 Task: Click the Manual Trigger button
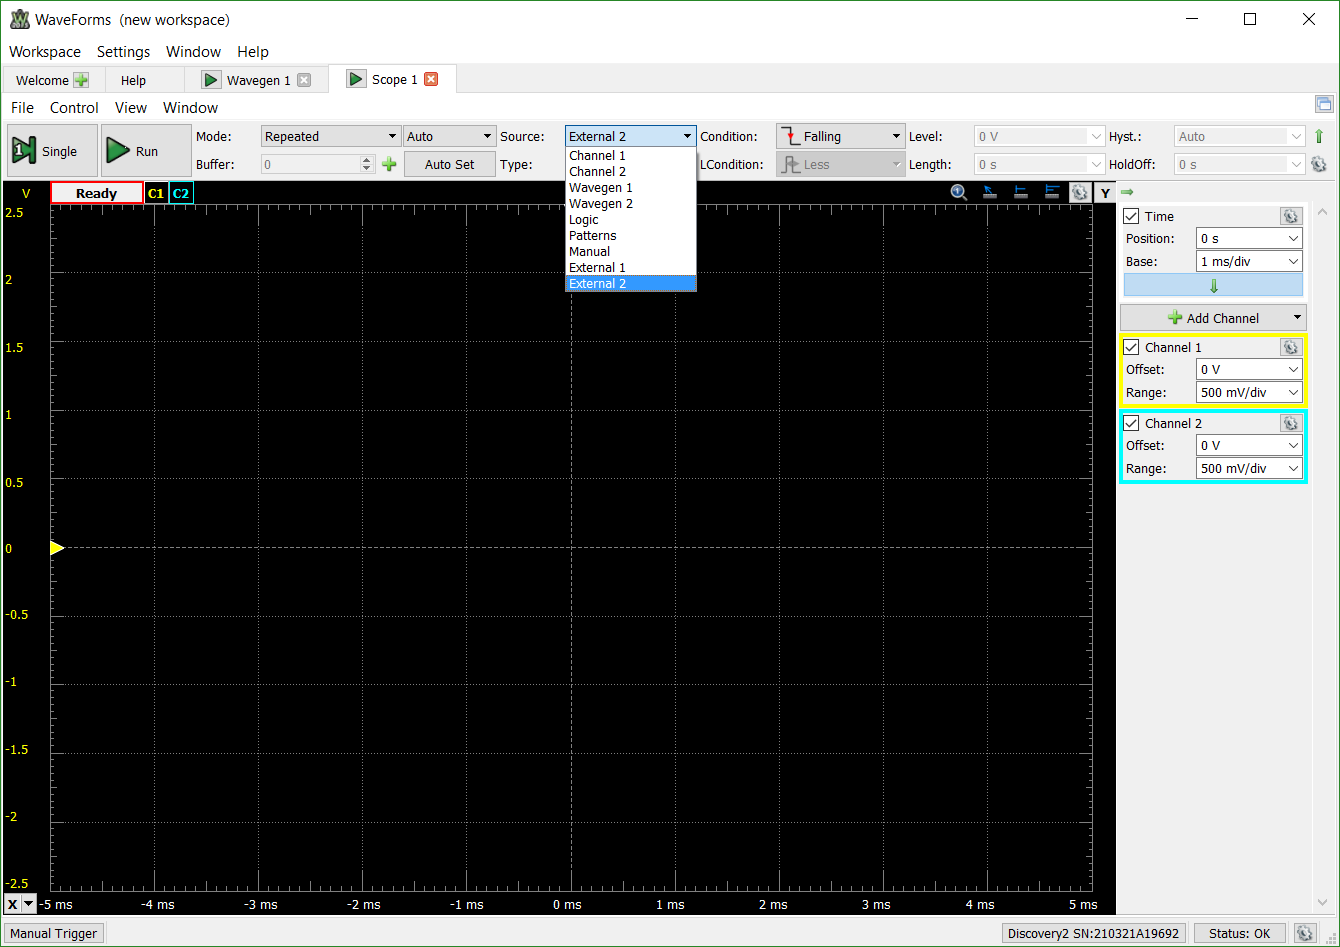(54, 933)
